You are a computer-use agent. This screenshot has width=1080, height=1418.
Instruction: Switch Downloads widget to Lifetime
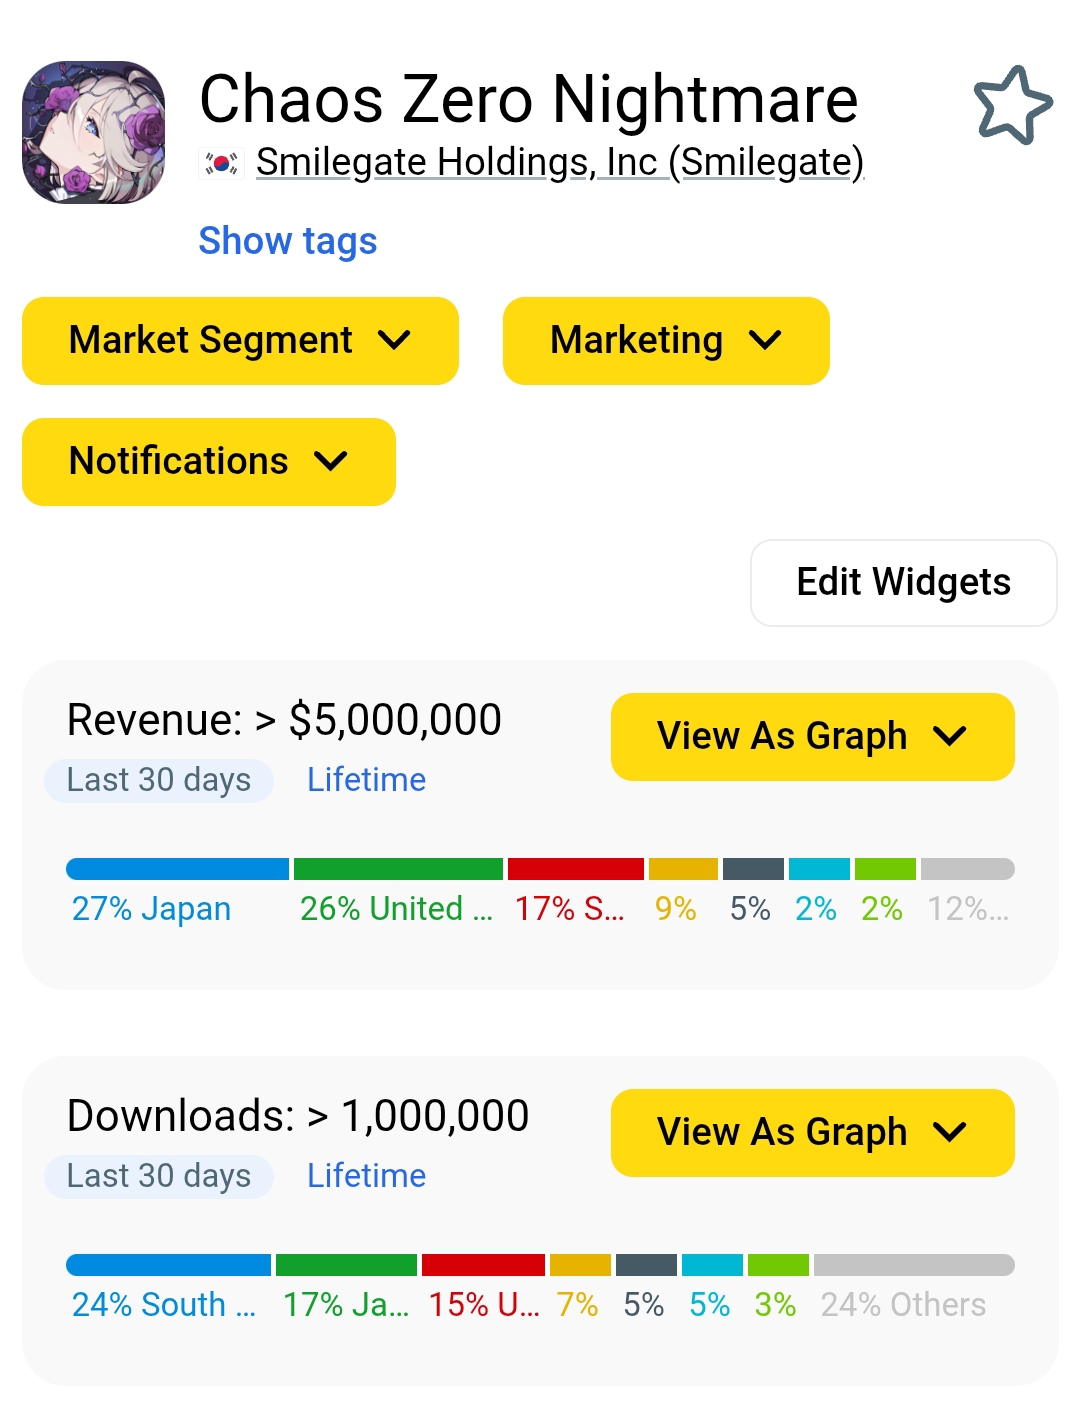click(x=366, y=1176)
